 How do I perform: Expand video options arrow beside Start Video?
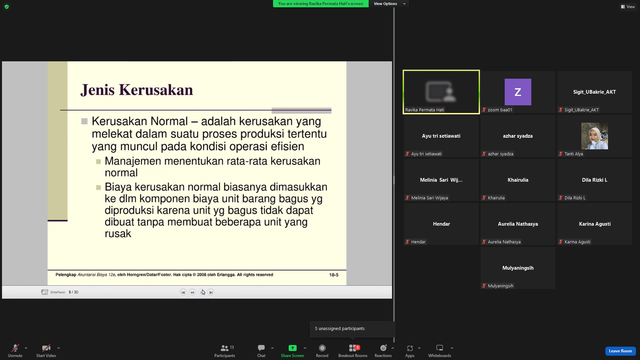(58, 348)
